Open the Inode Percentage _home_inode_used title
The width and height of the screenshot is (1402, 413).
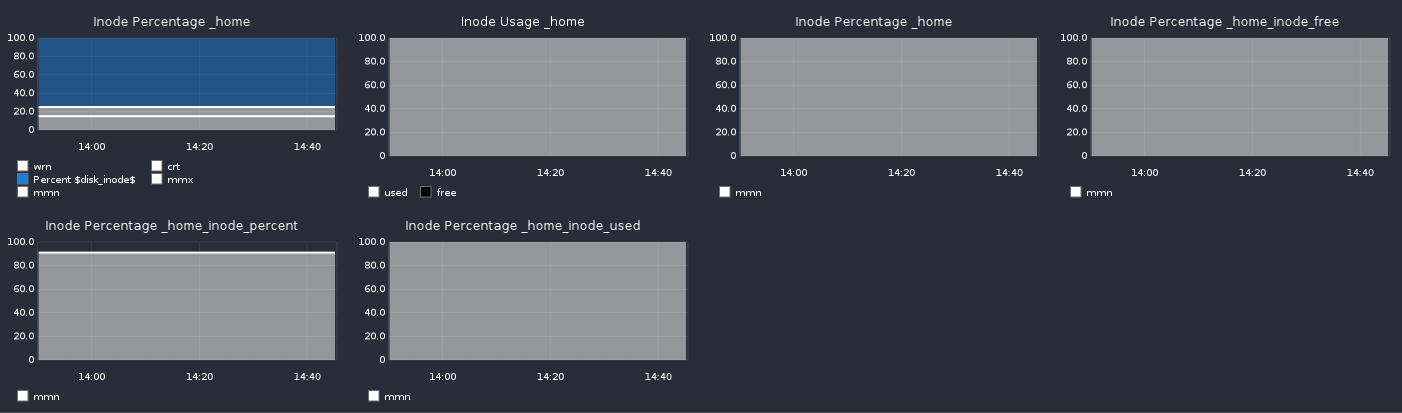pyautogui.click(x=523, y=226)
